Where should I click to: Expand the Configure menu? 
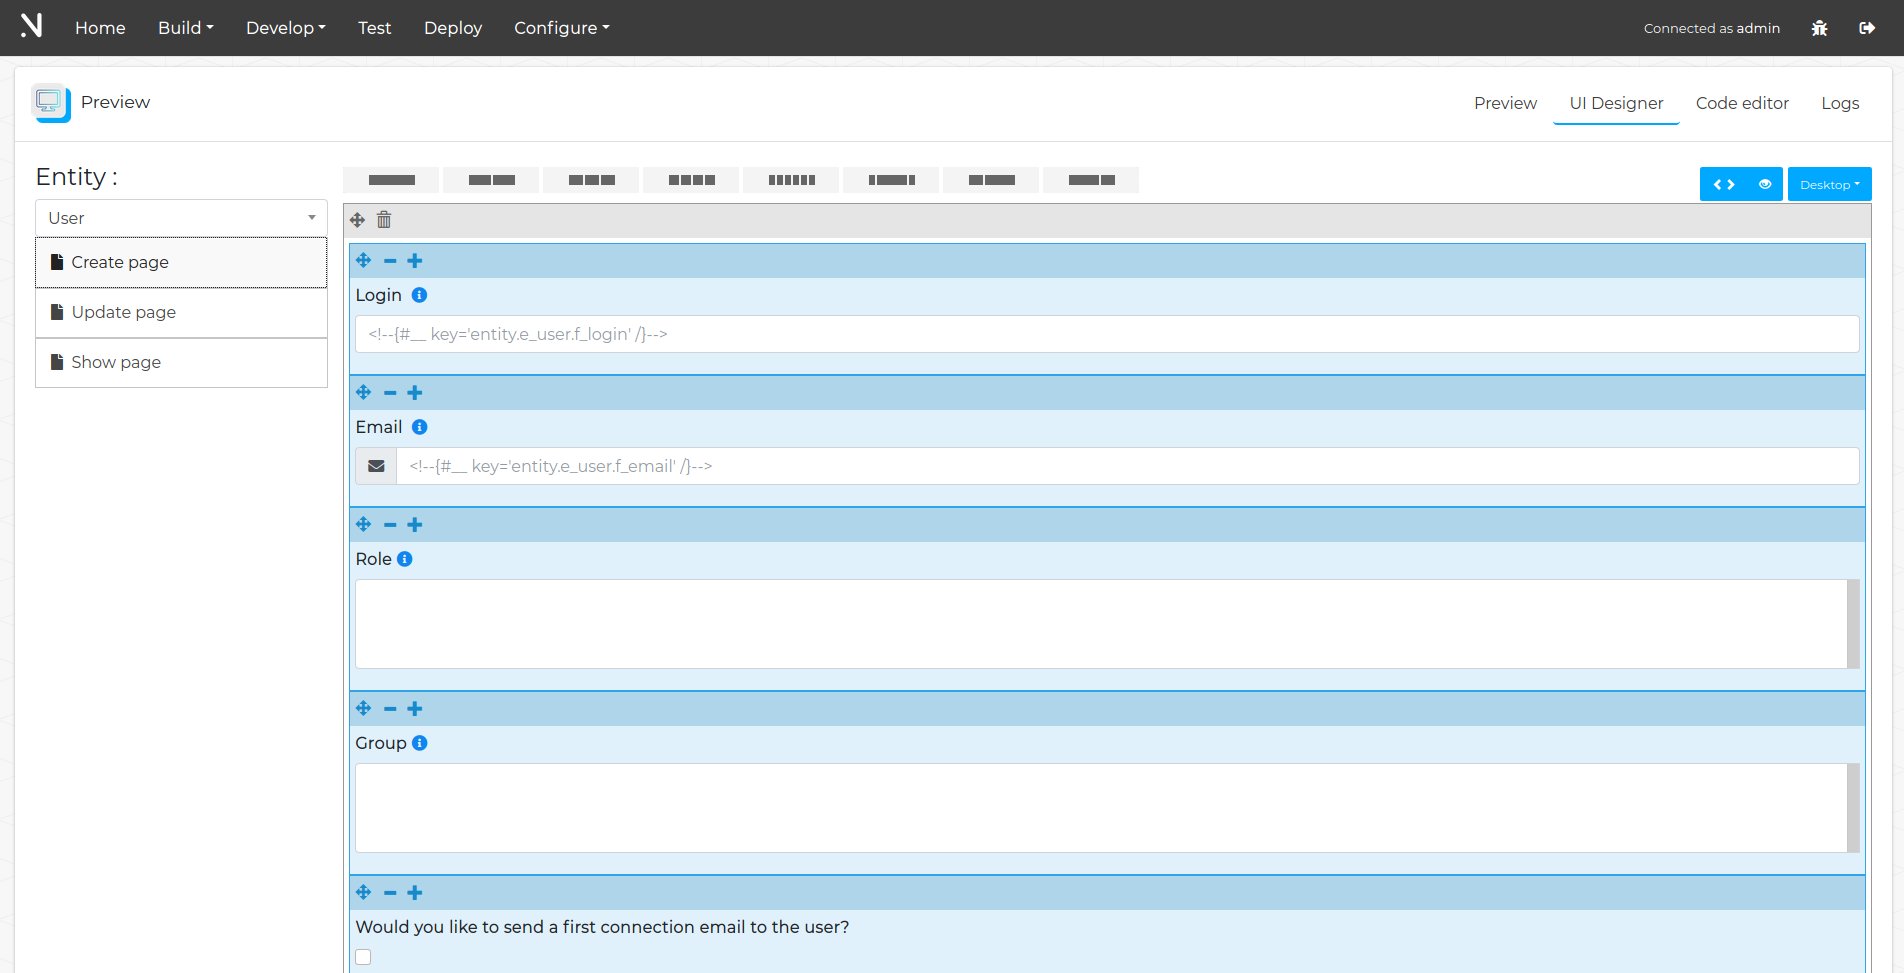point(562,28)
